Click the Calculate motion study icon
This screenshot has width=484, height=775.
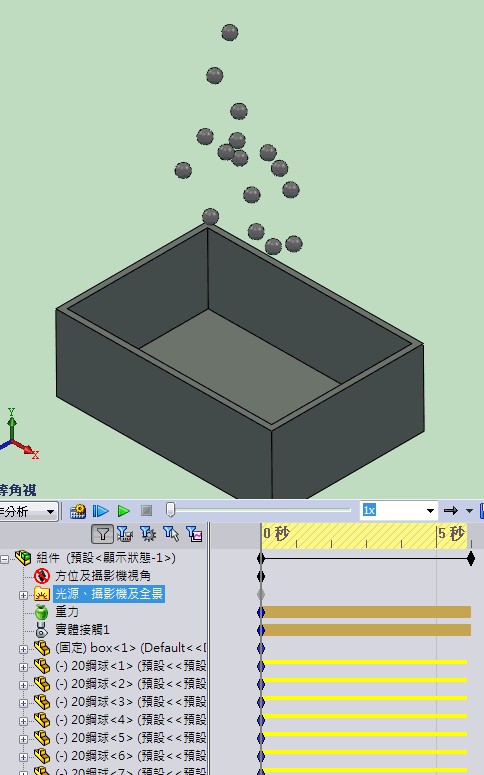[x=78, y=511]
